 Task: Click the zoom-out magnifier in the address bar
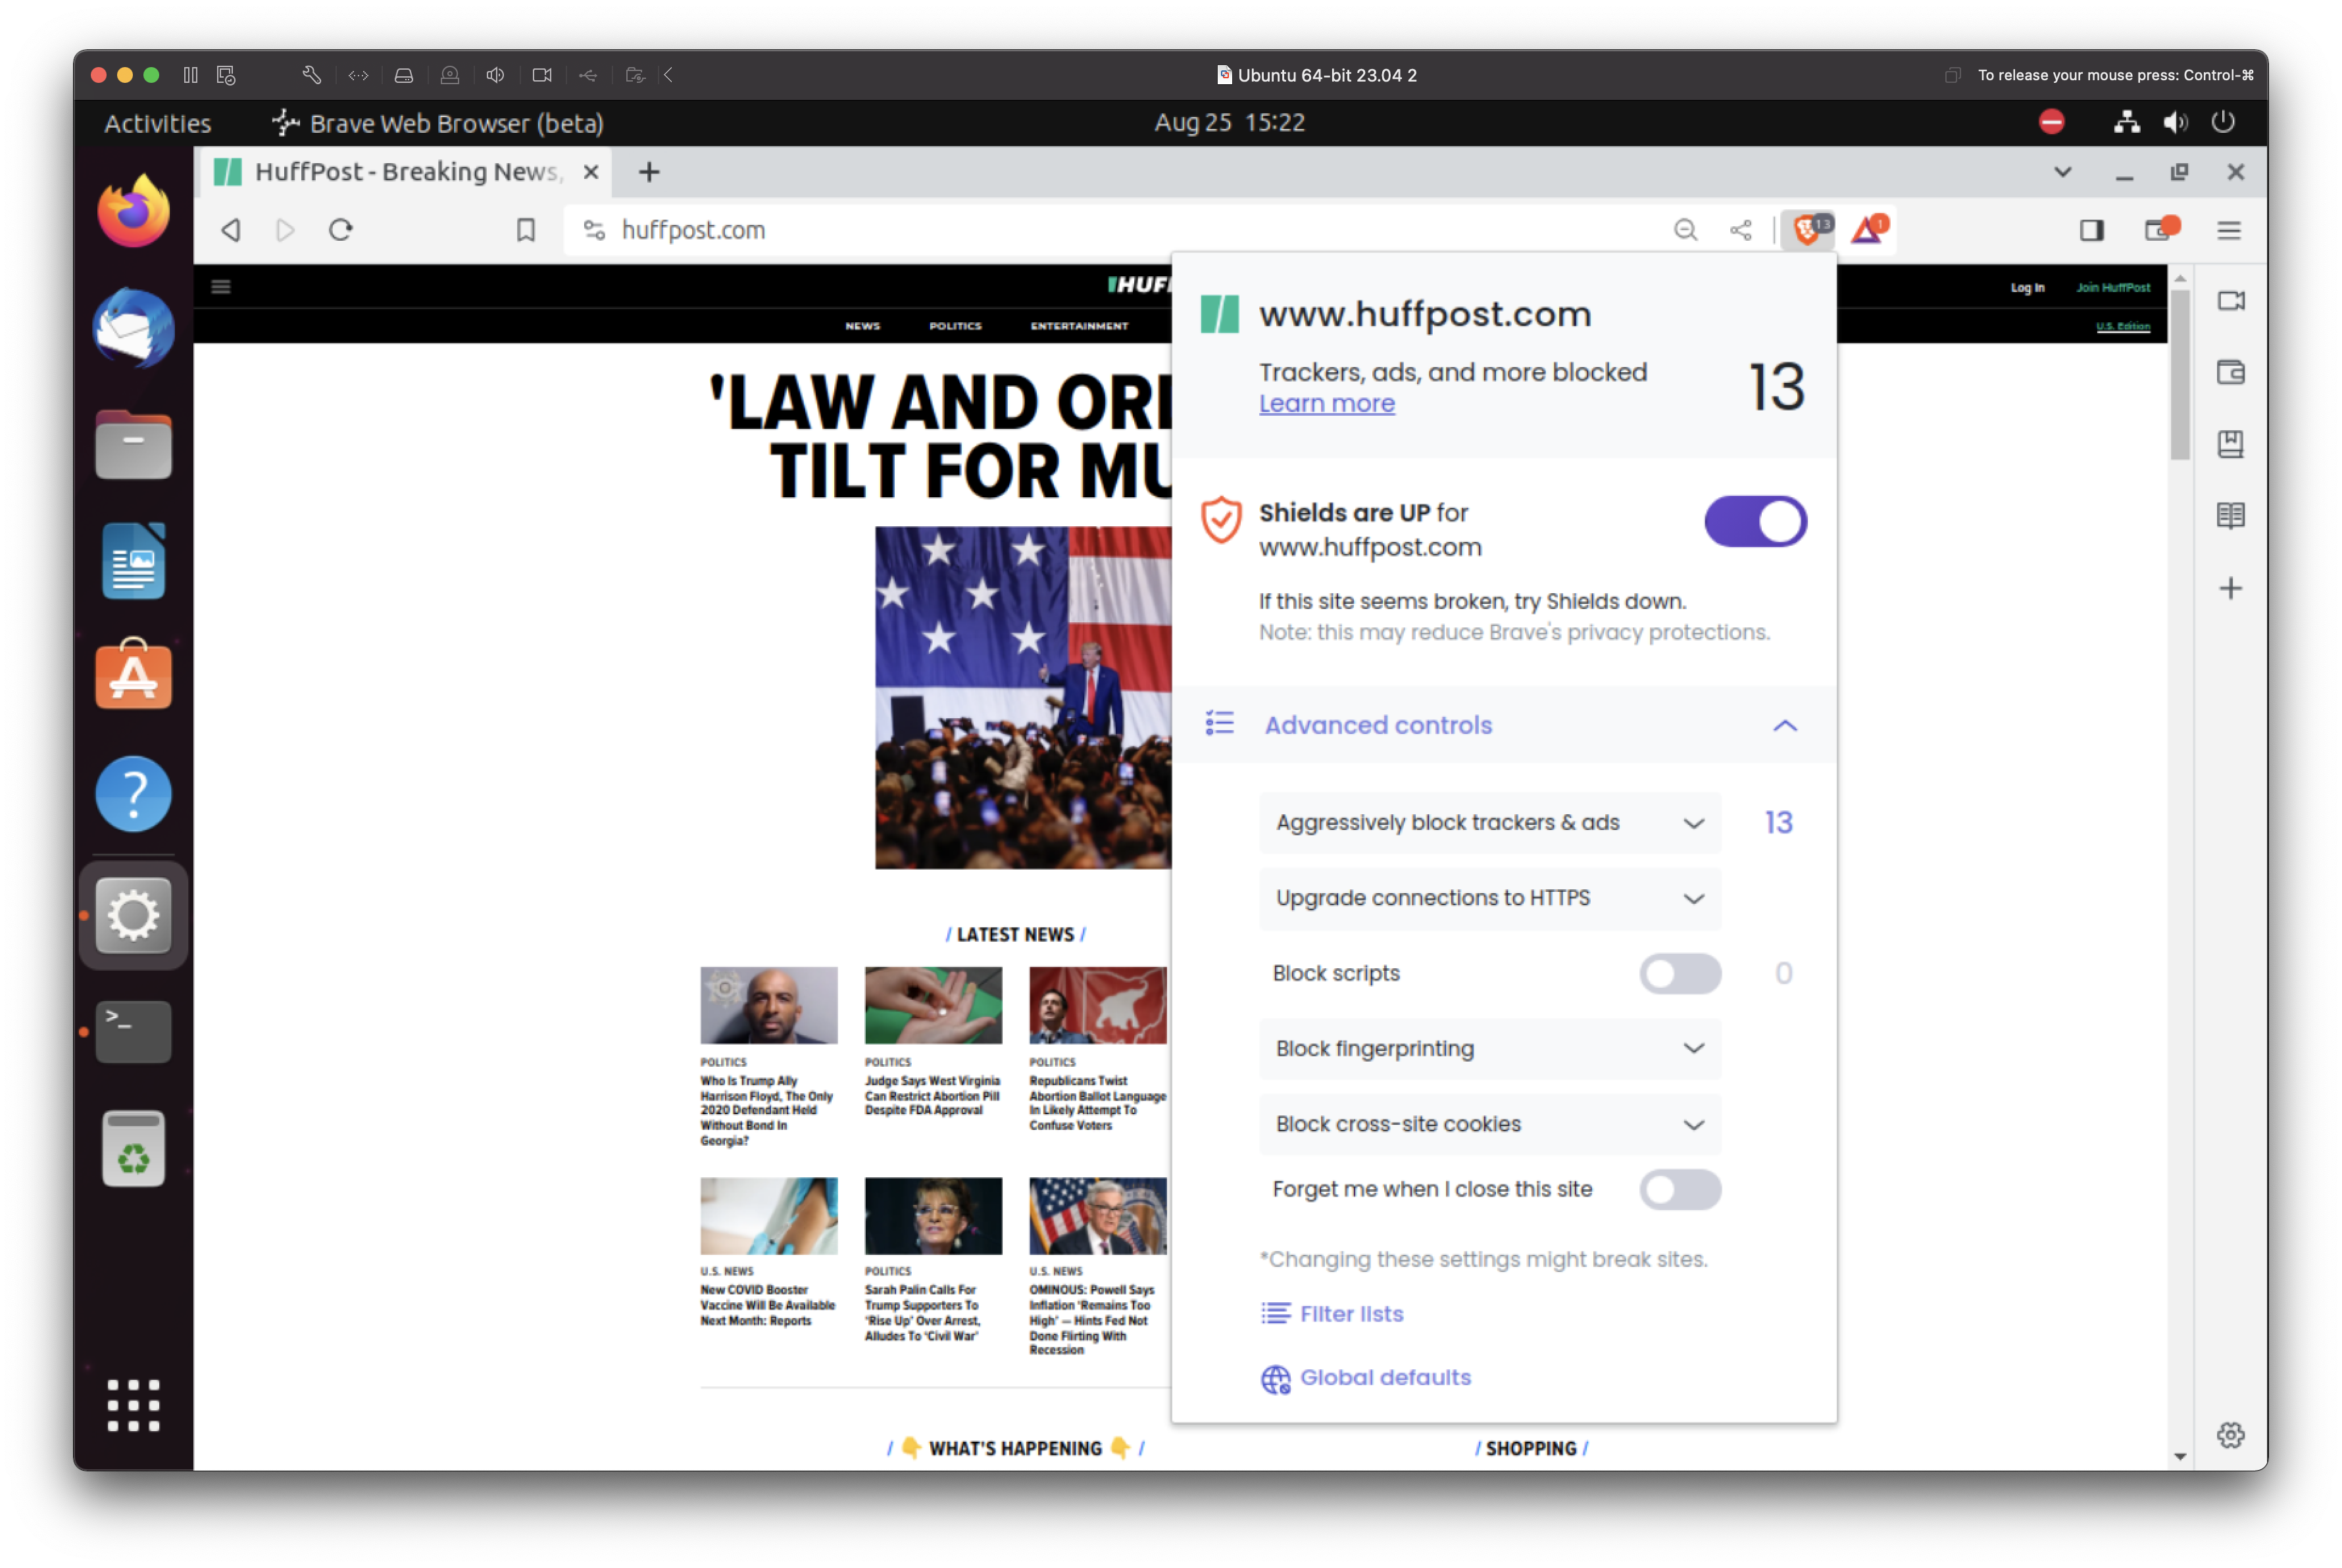[1686, 230]
